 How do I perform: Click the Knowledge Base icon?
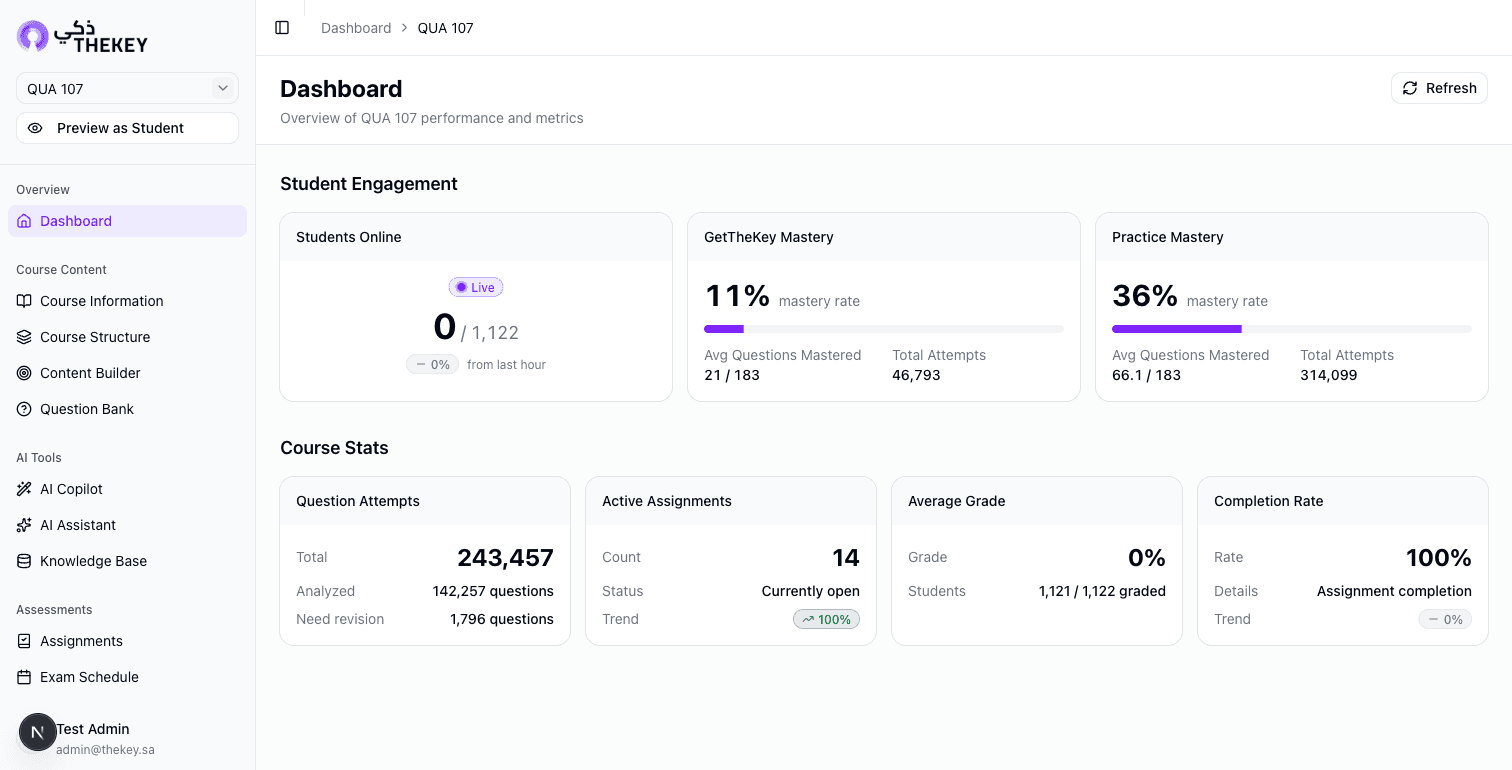(24, 561)
